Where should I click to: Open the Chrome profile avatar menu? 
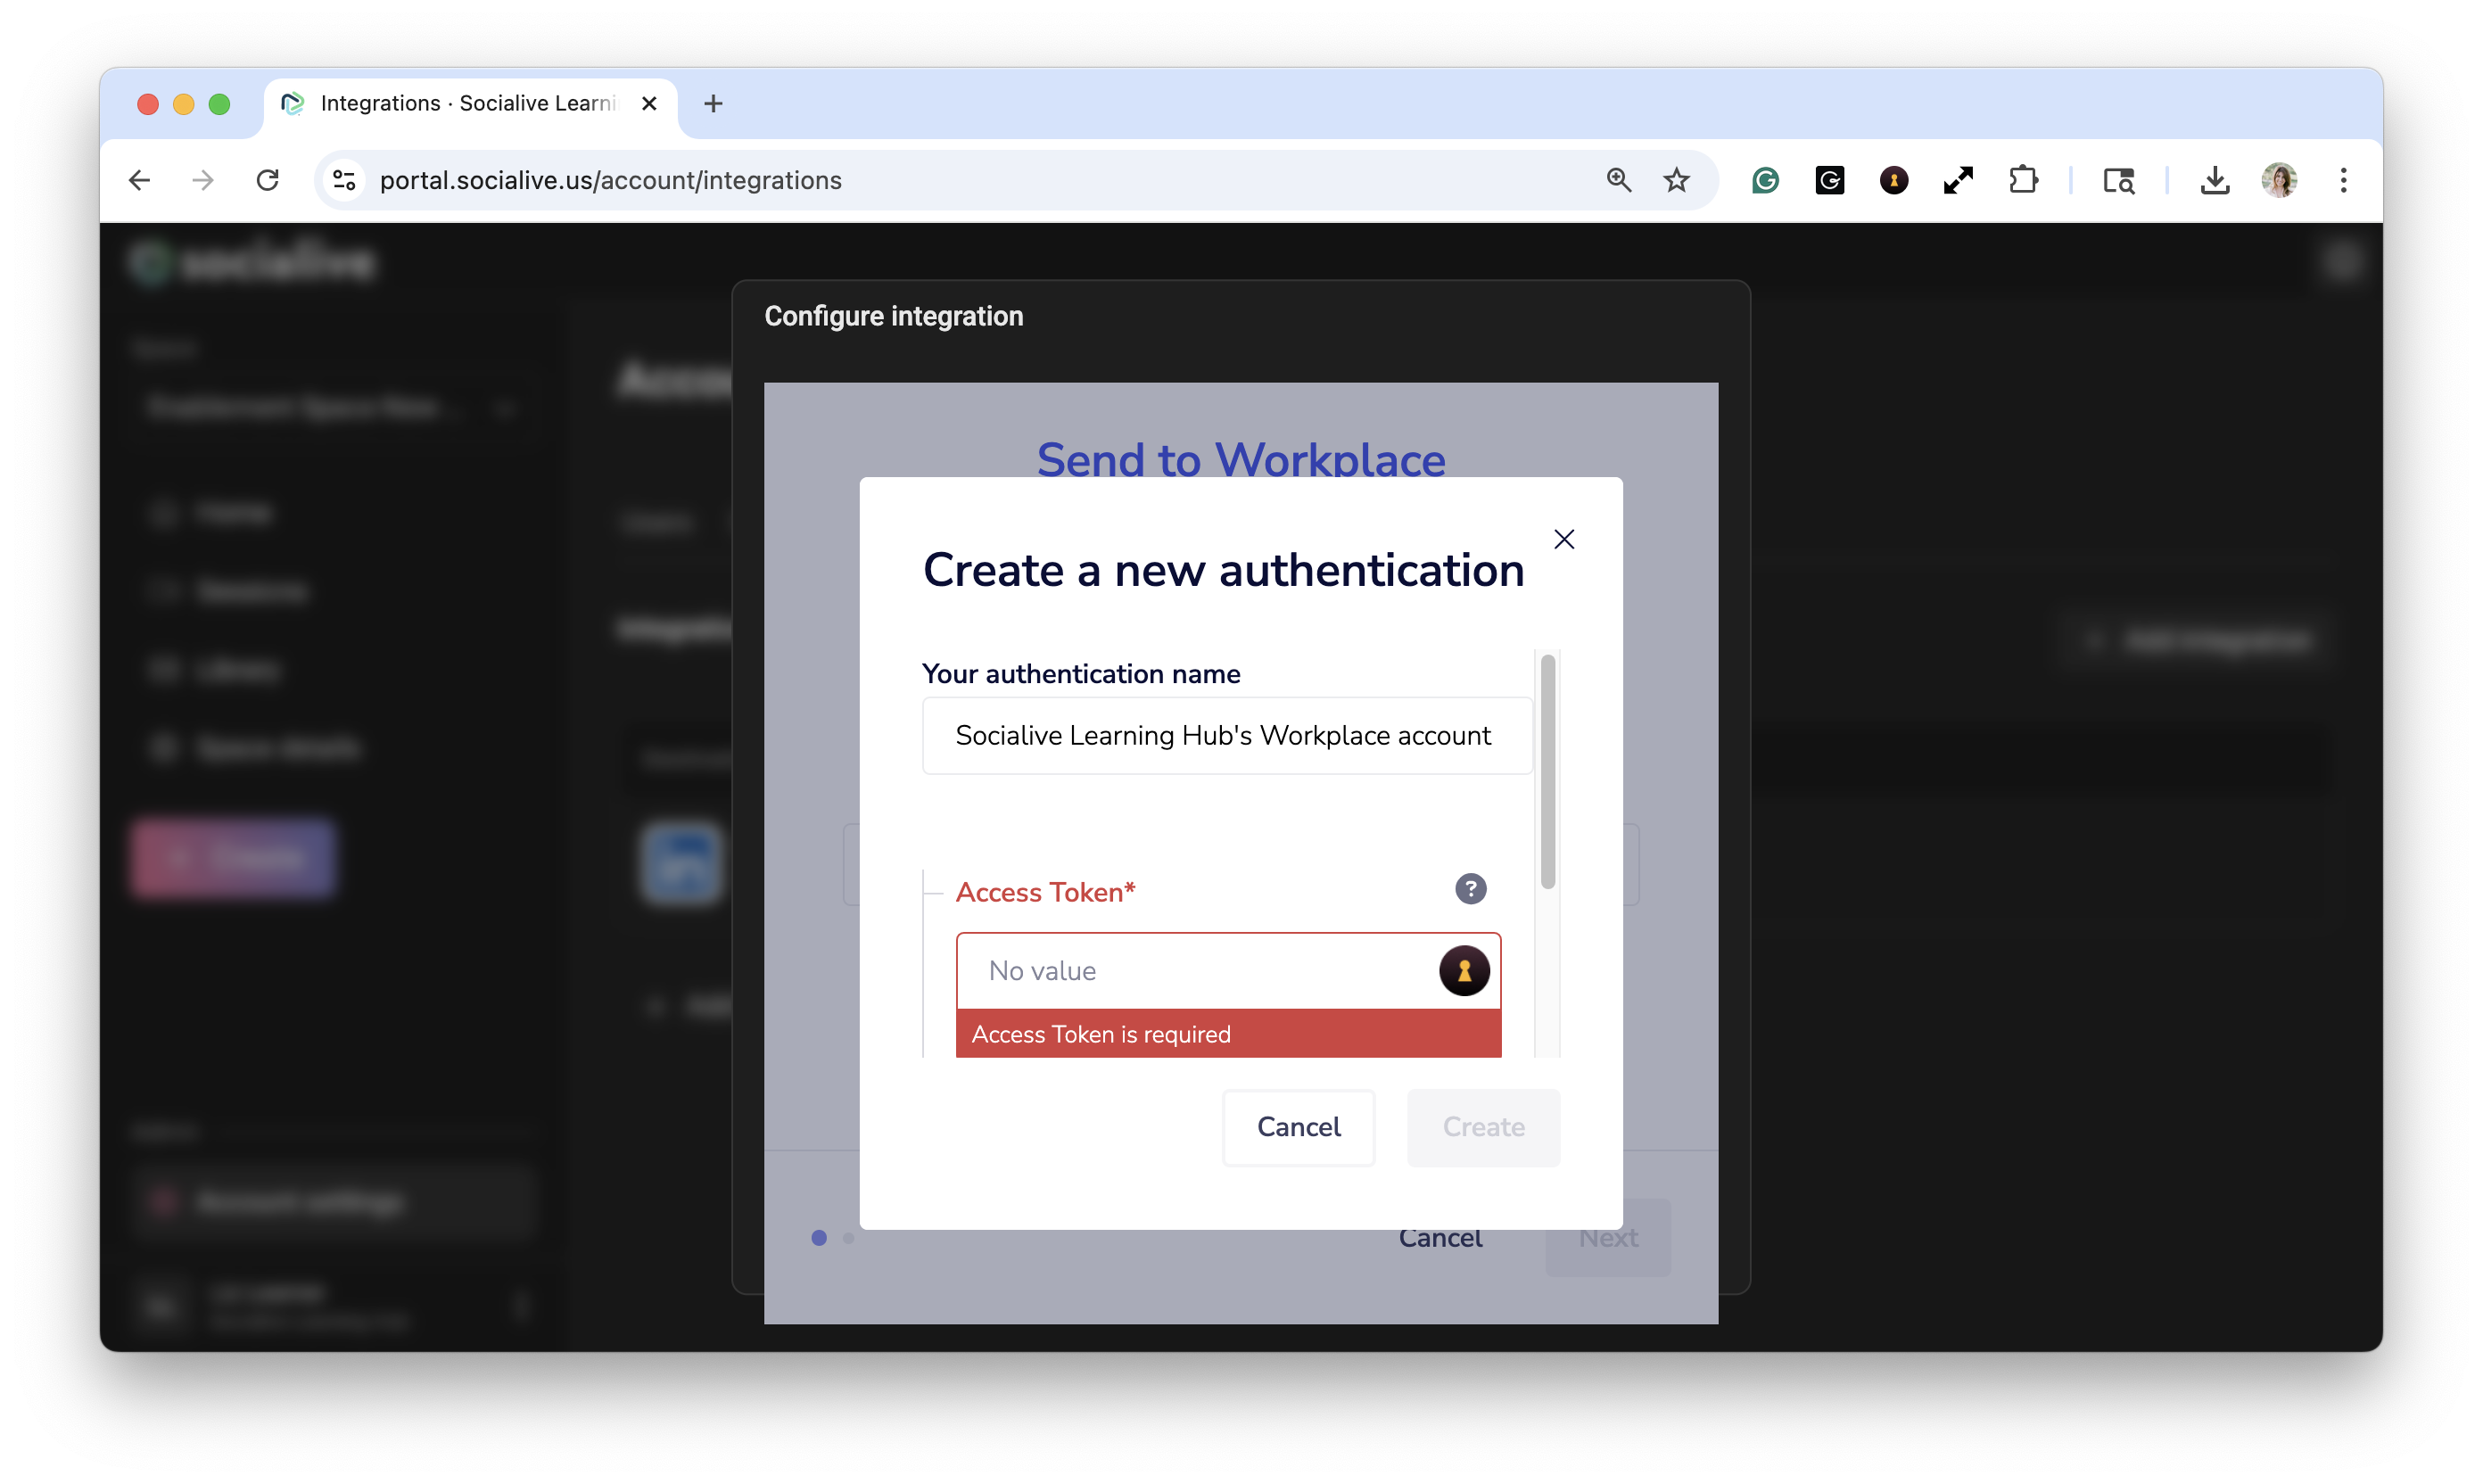(2279, 180)
